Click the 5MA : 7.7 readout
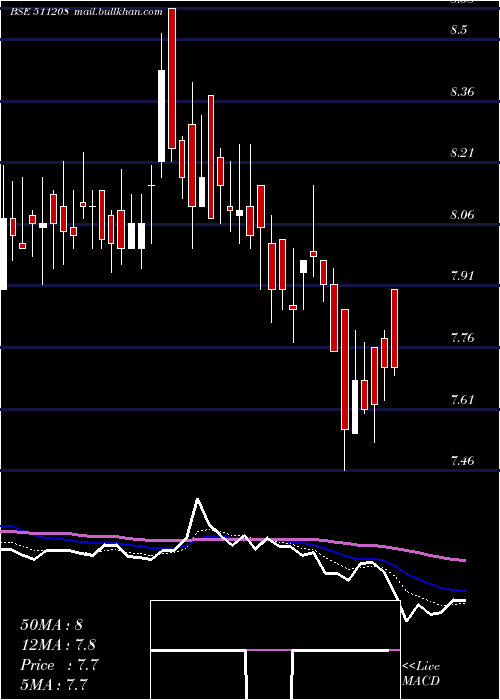This screenshot has height=700, width=500. pyautogui.click(x=54, y=684)
